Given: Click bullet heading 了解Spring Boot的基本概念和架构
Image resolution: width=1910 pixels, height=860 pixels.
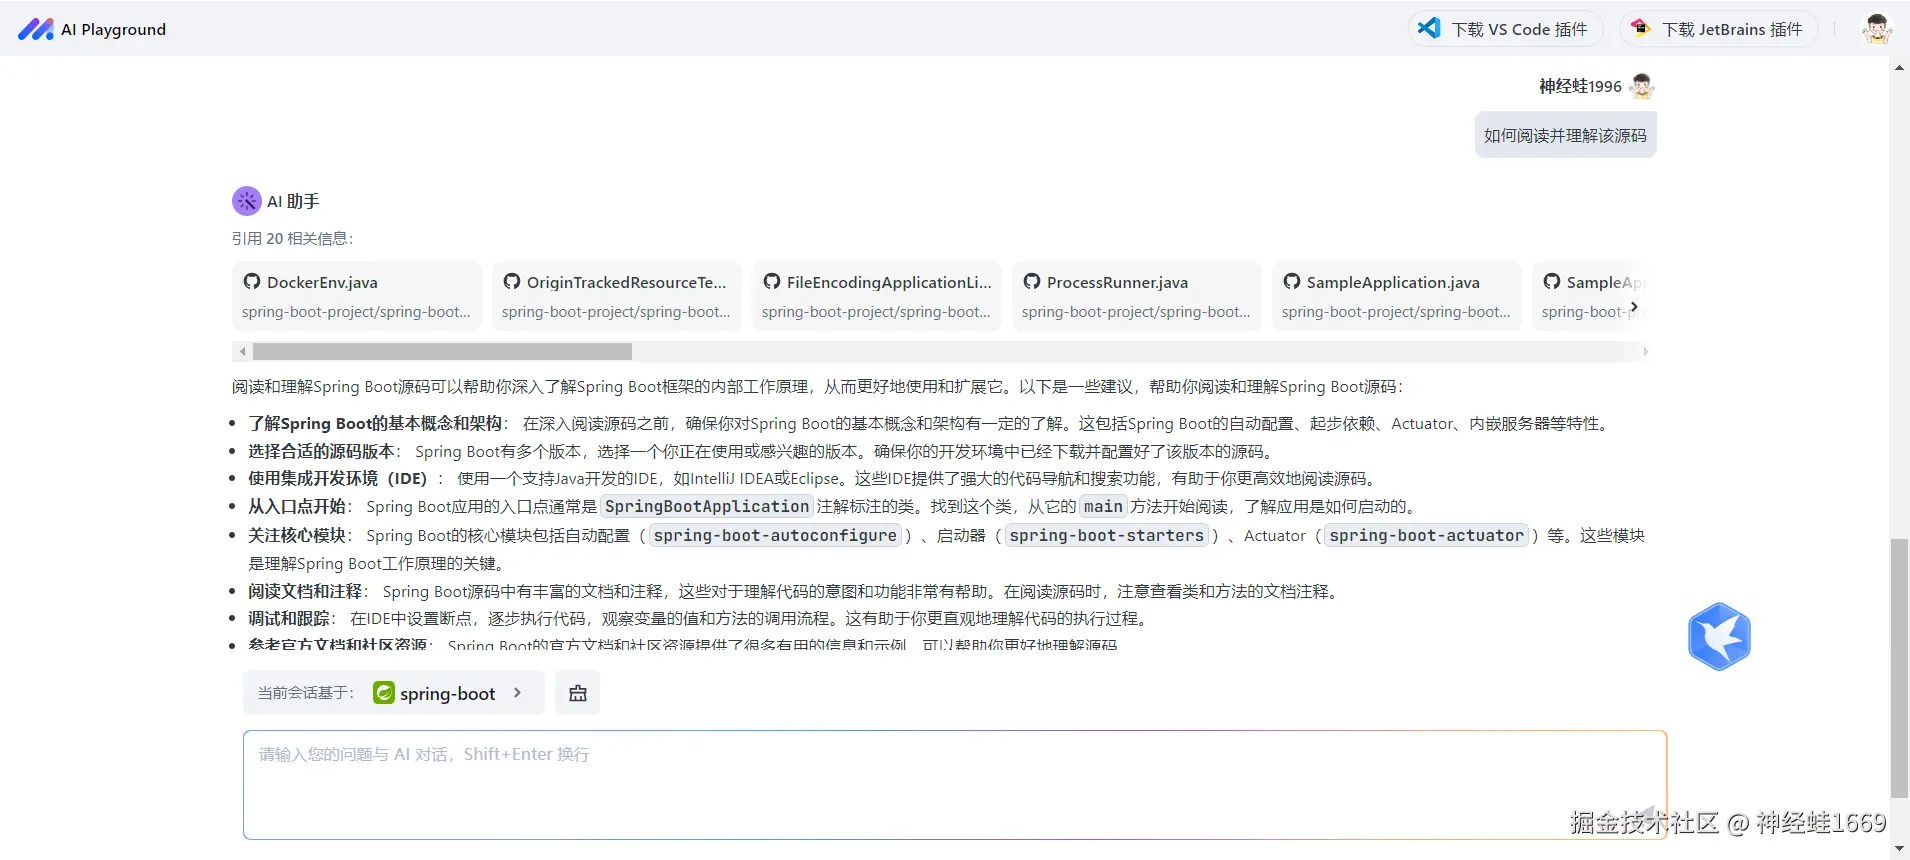Looking at the screenshot, I should 375,423.
